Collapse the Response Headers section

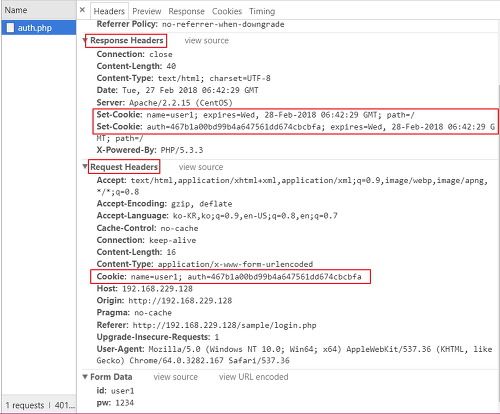pos(85,41)
